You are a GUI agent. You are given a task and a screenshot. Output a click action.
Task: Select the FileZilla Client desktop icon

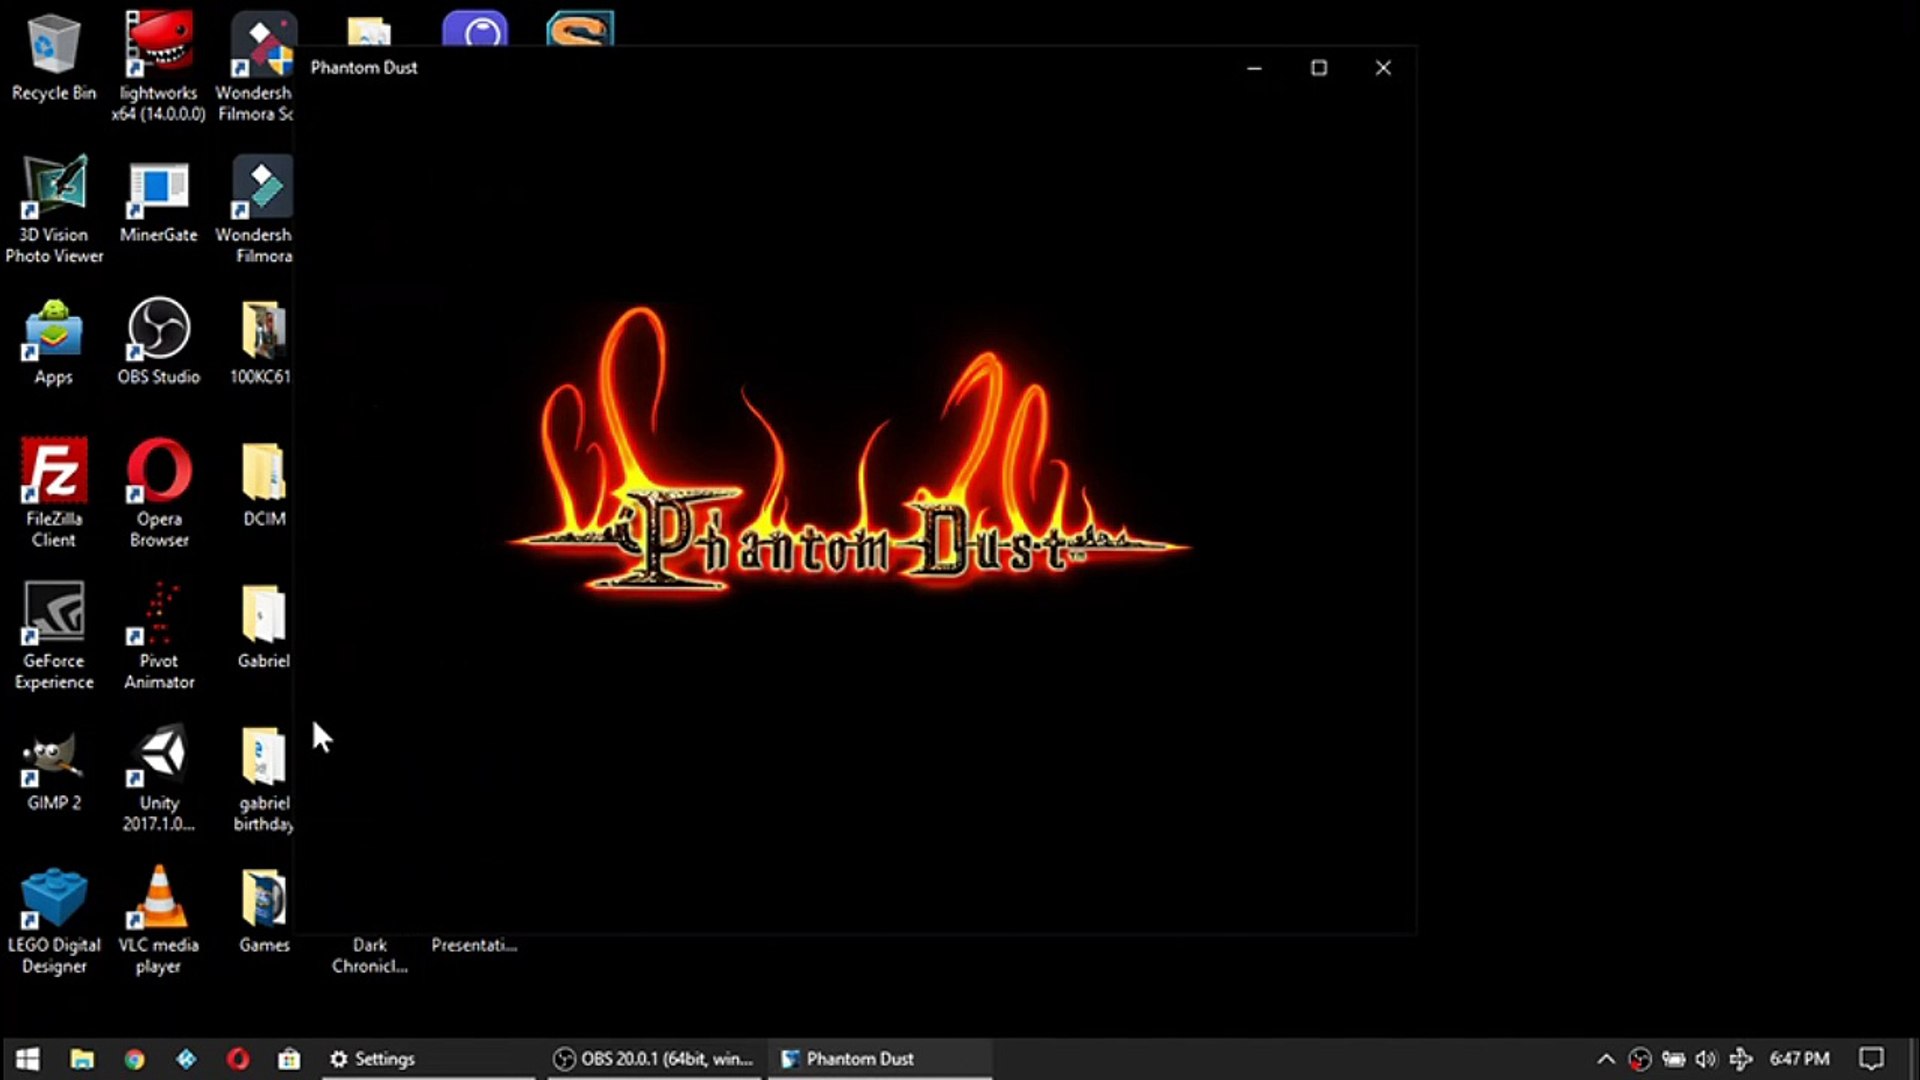pyautogui.click(x=53, y=494)
